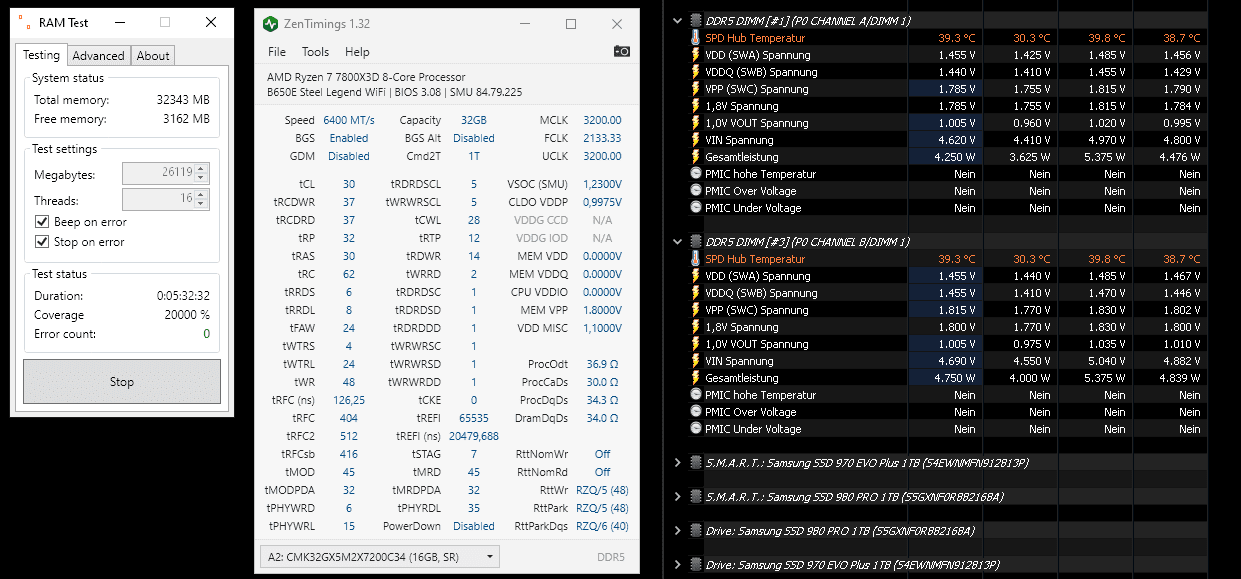Screen dimensions: 1241x579
Task: Click DIMM #3 Gesamtleistung bolt icon
Action: (x=695, y=378)
